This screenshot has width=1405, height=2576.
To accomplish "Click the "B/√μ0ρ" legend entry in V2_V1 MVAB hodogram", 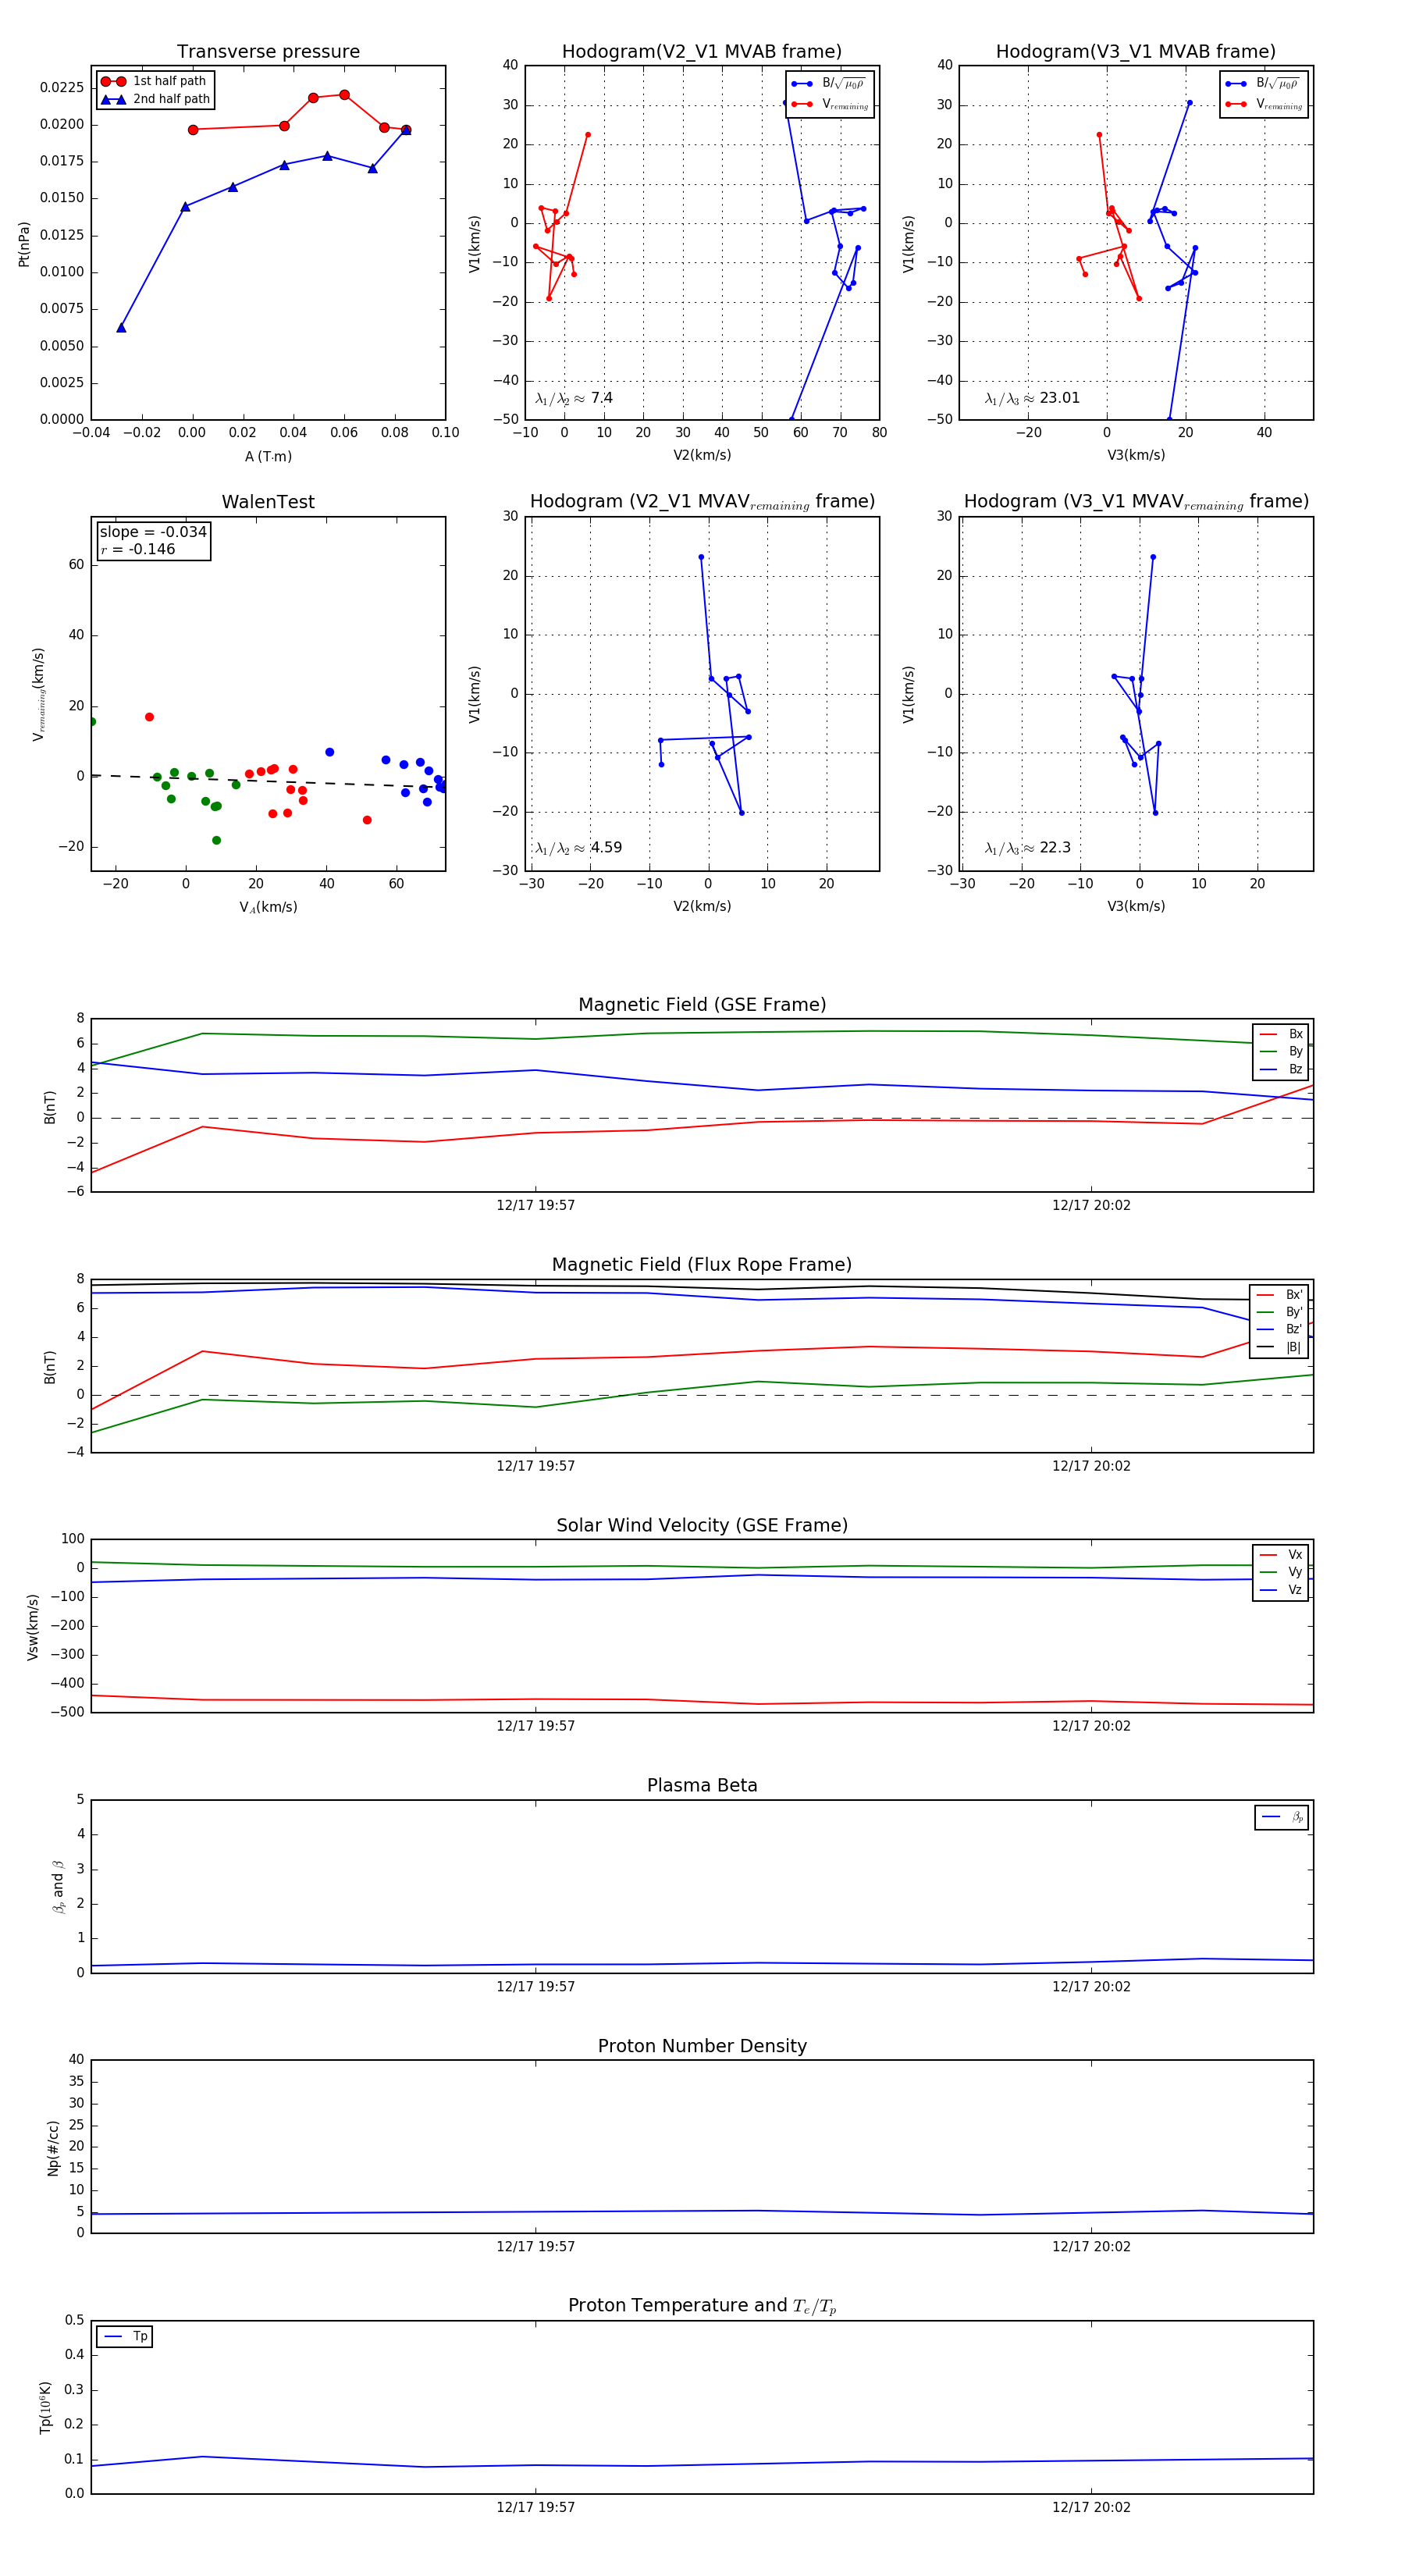I will click(x=829, y=84).
